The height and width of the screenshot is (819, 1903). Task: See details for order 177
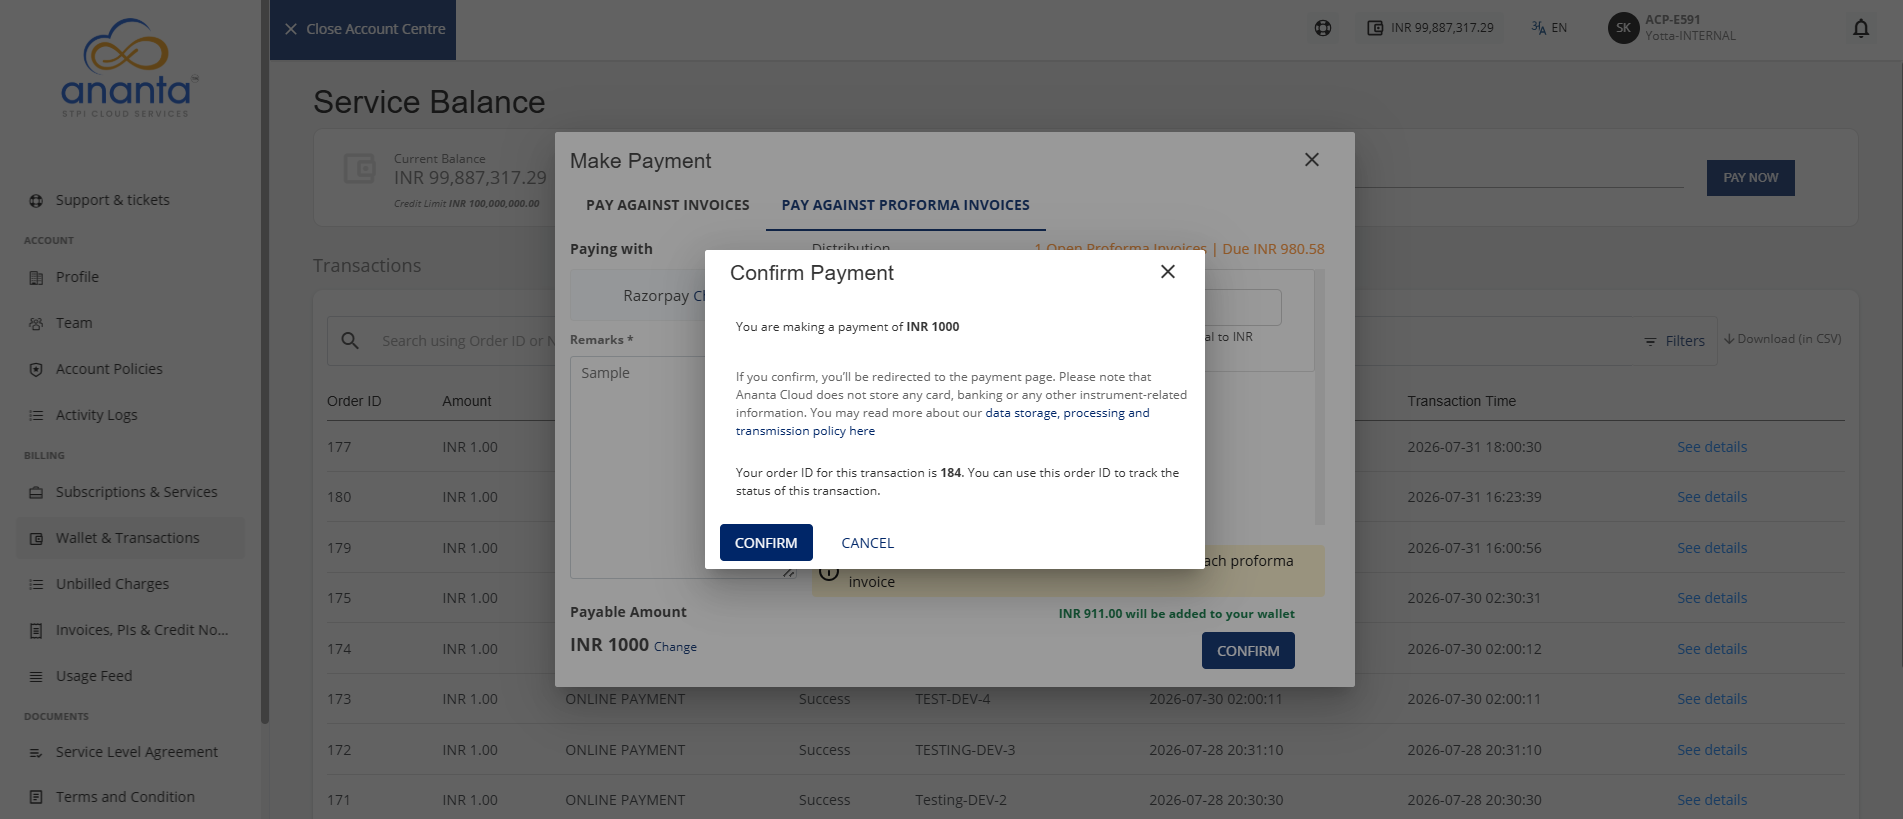(x=1712, y=447)
